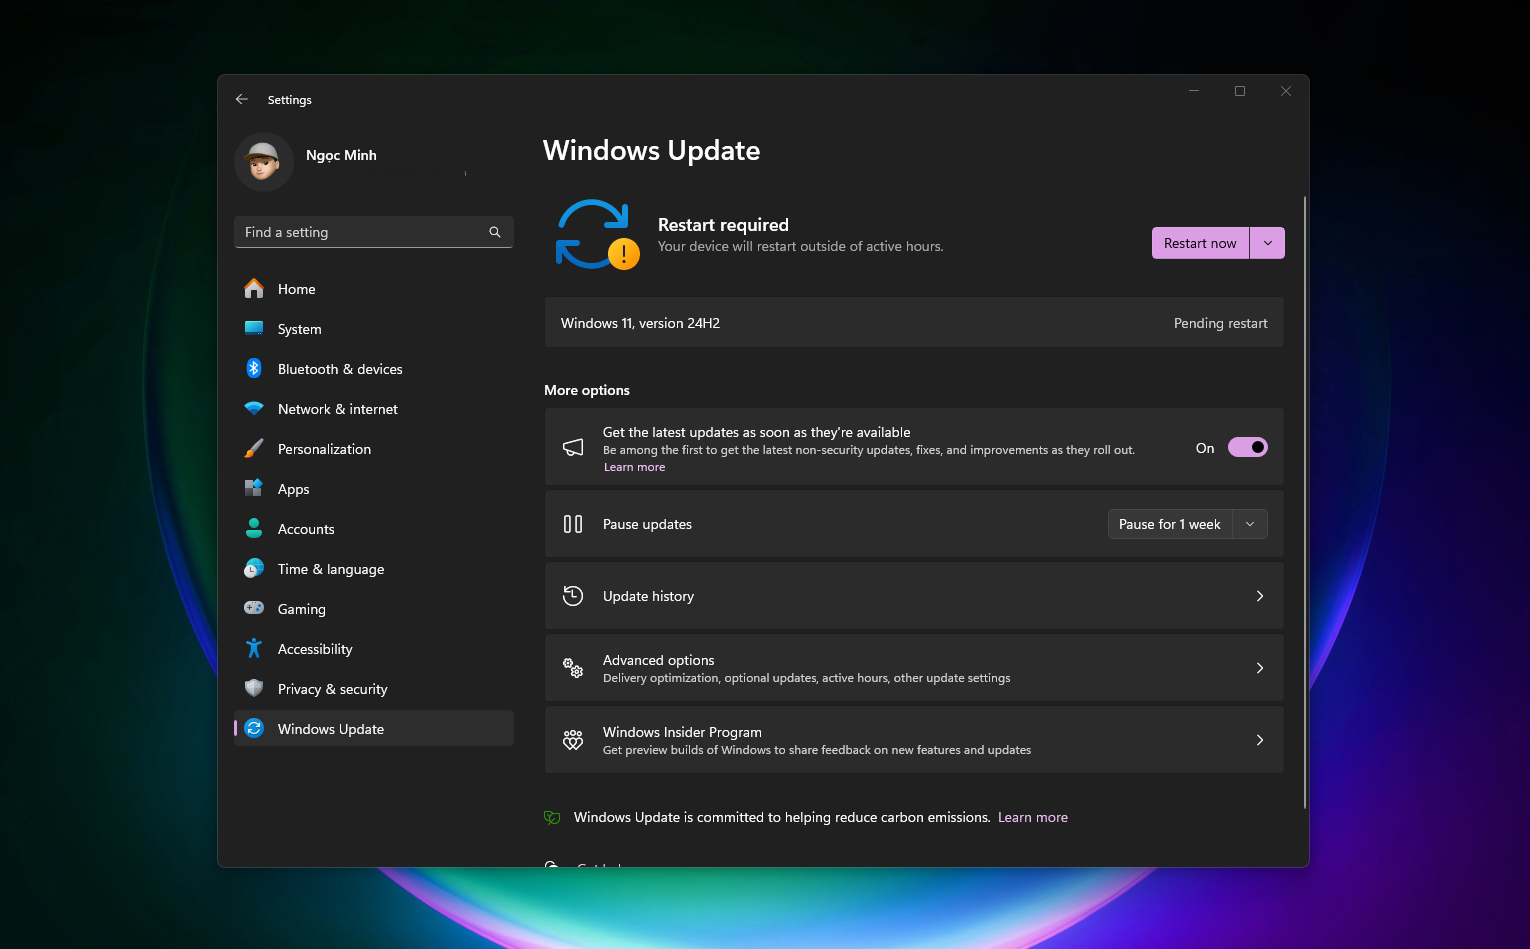
Task: Click Learn more under latest updates
Action: [x=634, y=467]
